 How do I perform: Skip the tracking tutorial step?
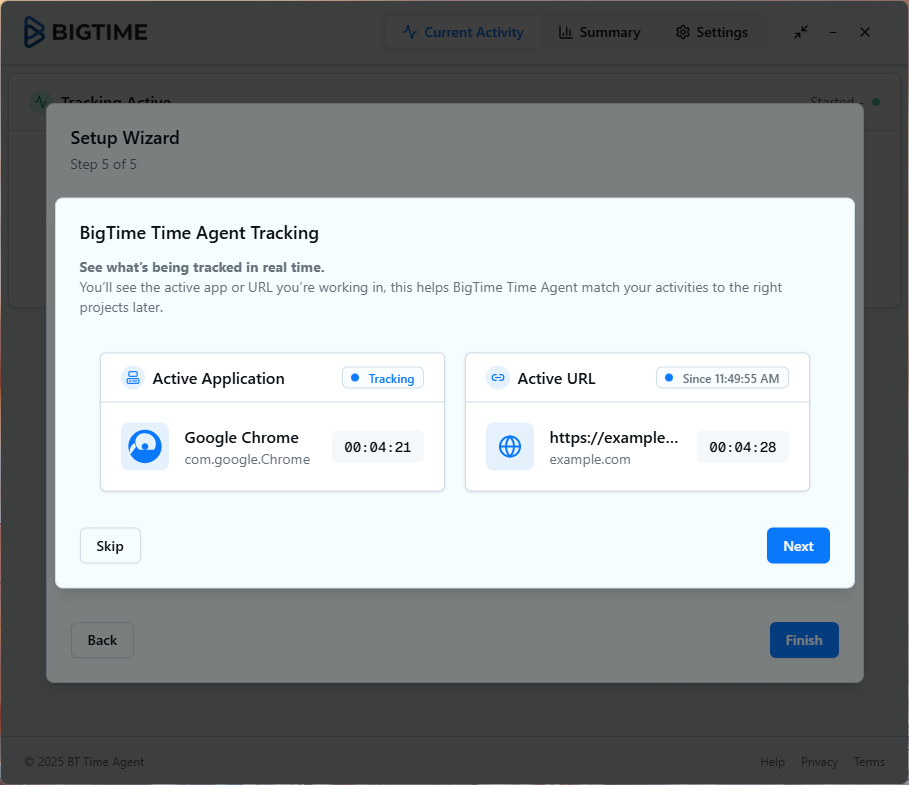[110, 546]
